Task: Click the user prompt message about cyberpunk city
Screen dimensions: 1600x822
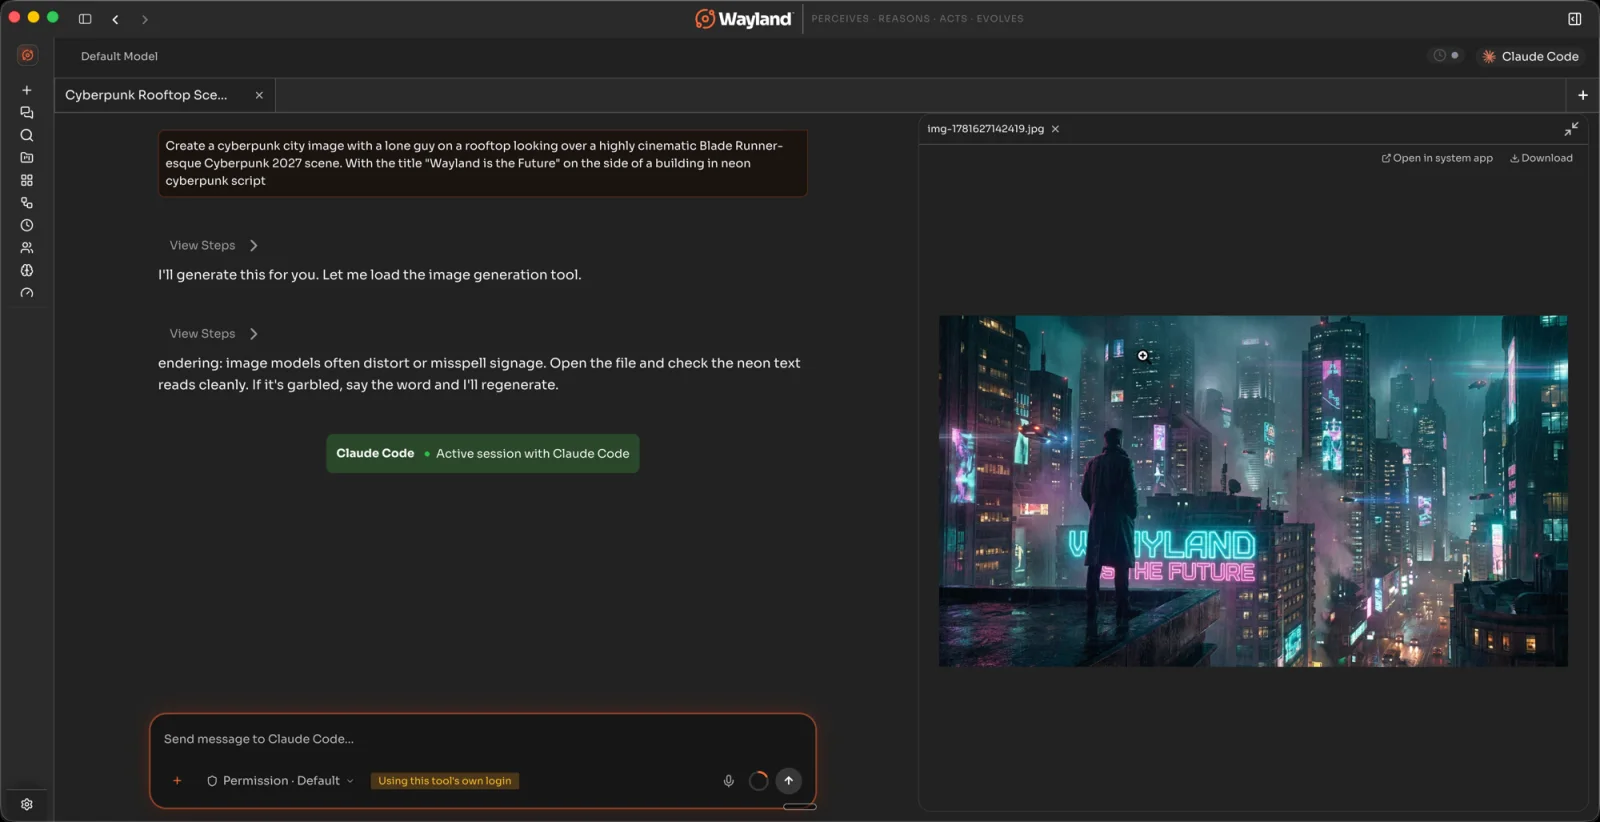Action: tap(483, 163)
